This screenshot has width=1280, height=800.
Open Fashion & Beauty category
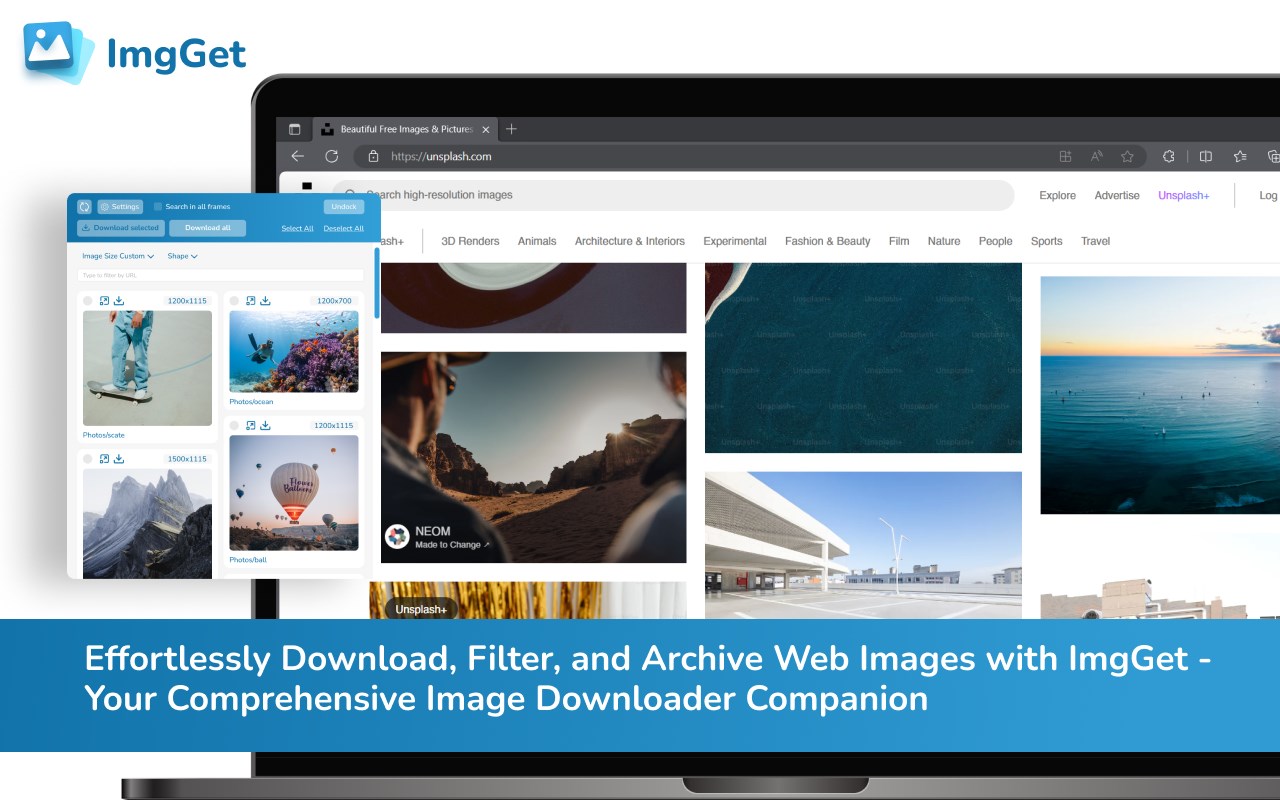coord(828,241)
